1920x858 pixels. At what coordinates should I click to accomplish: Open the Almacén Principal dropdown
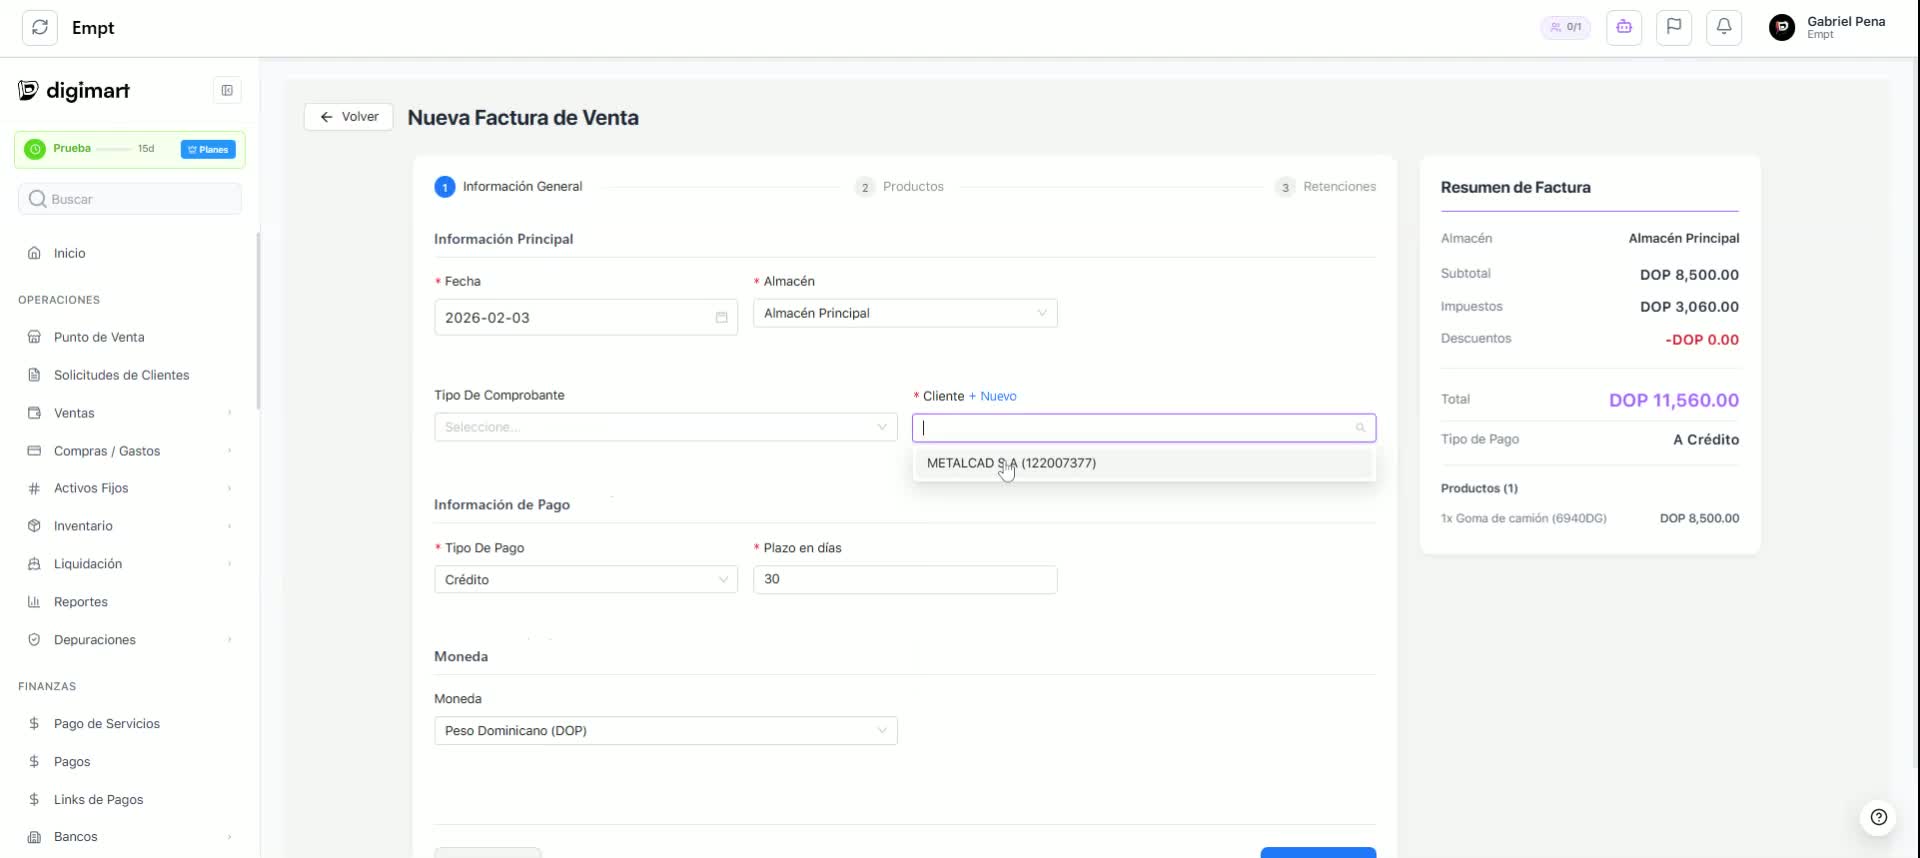[904, 314]
